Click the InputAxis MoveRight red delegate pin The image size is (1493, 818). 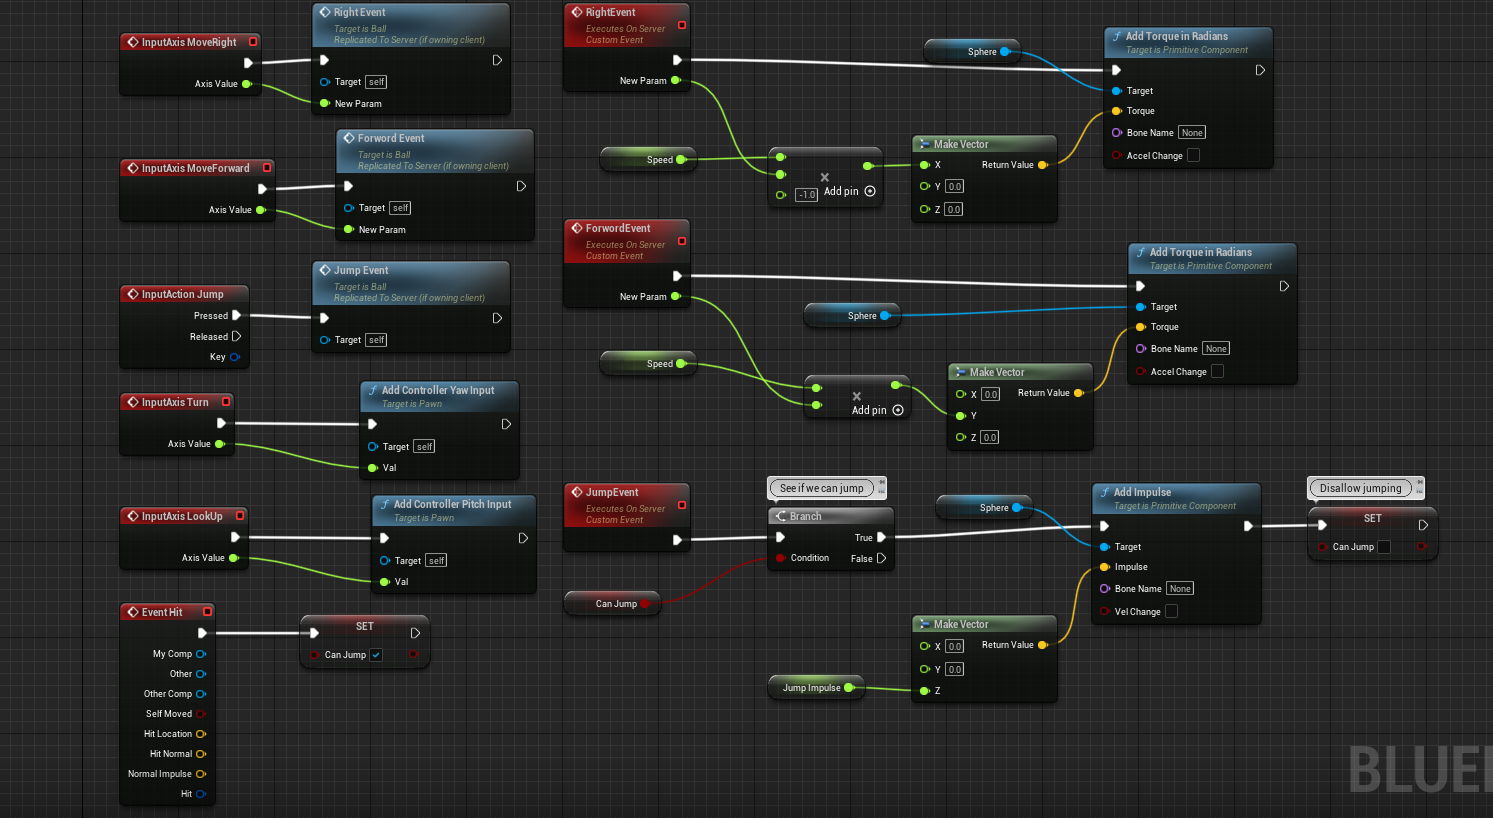(x=253, y=42)
